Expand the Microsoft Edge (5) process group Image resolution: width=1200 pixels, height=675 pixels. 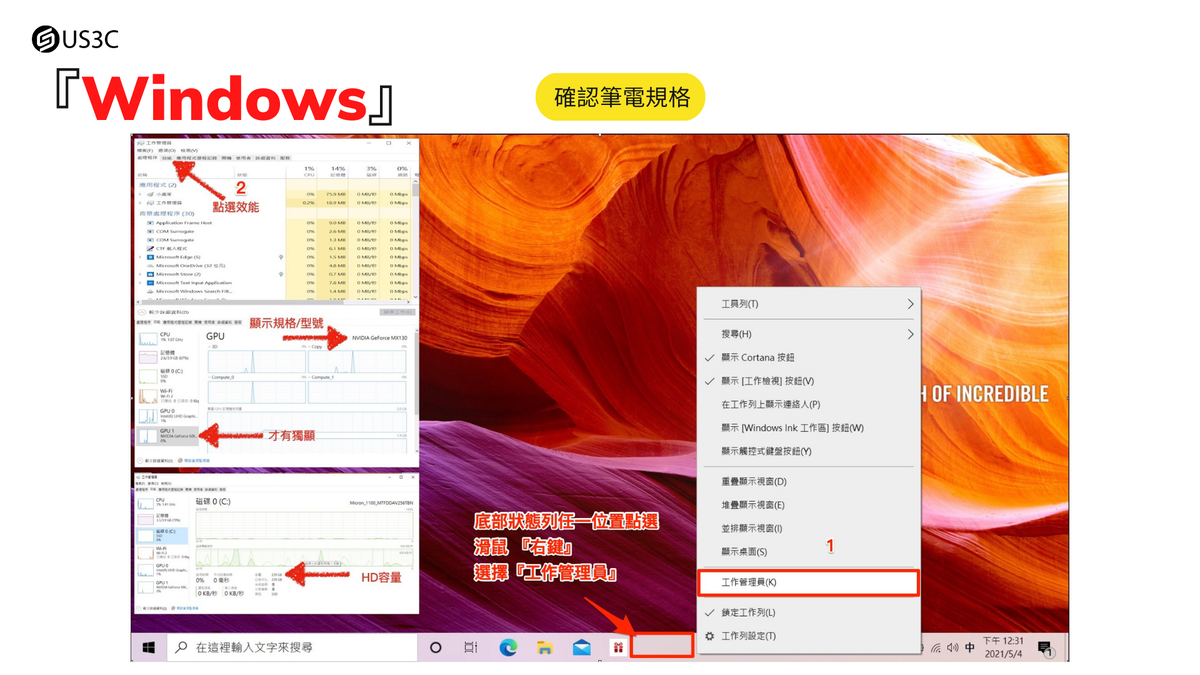(140, 257)
